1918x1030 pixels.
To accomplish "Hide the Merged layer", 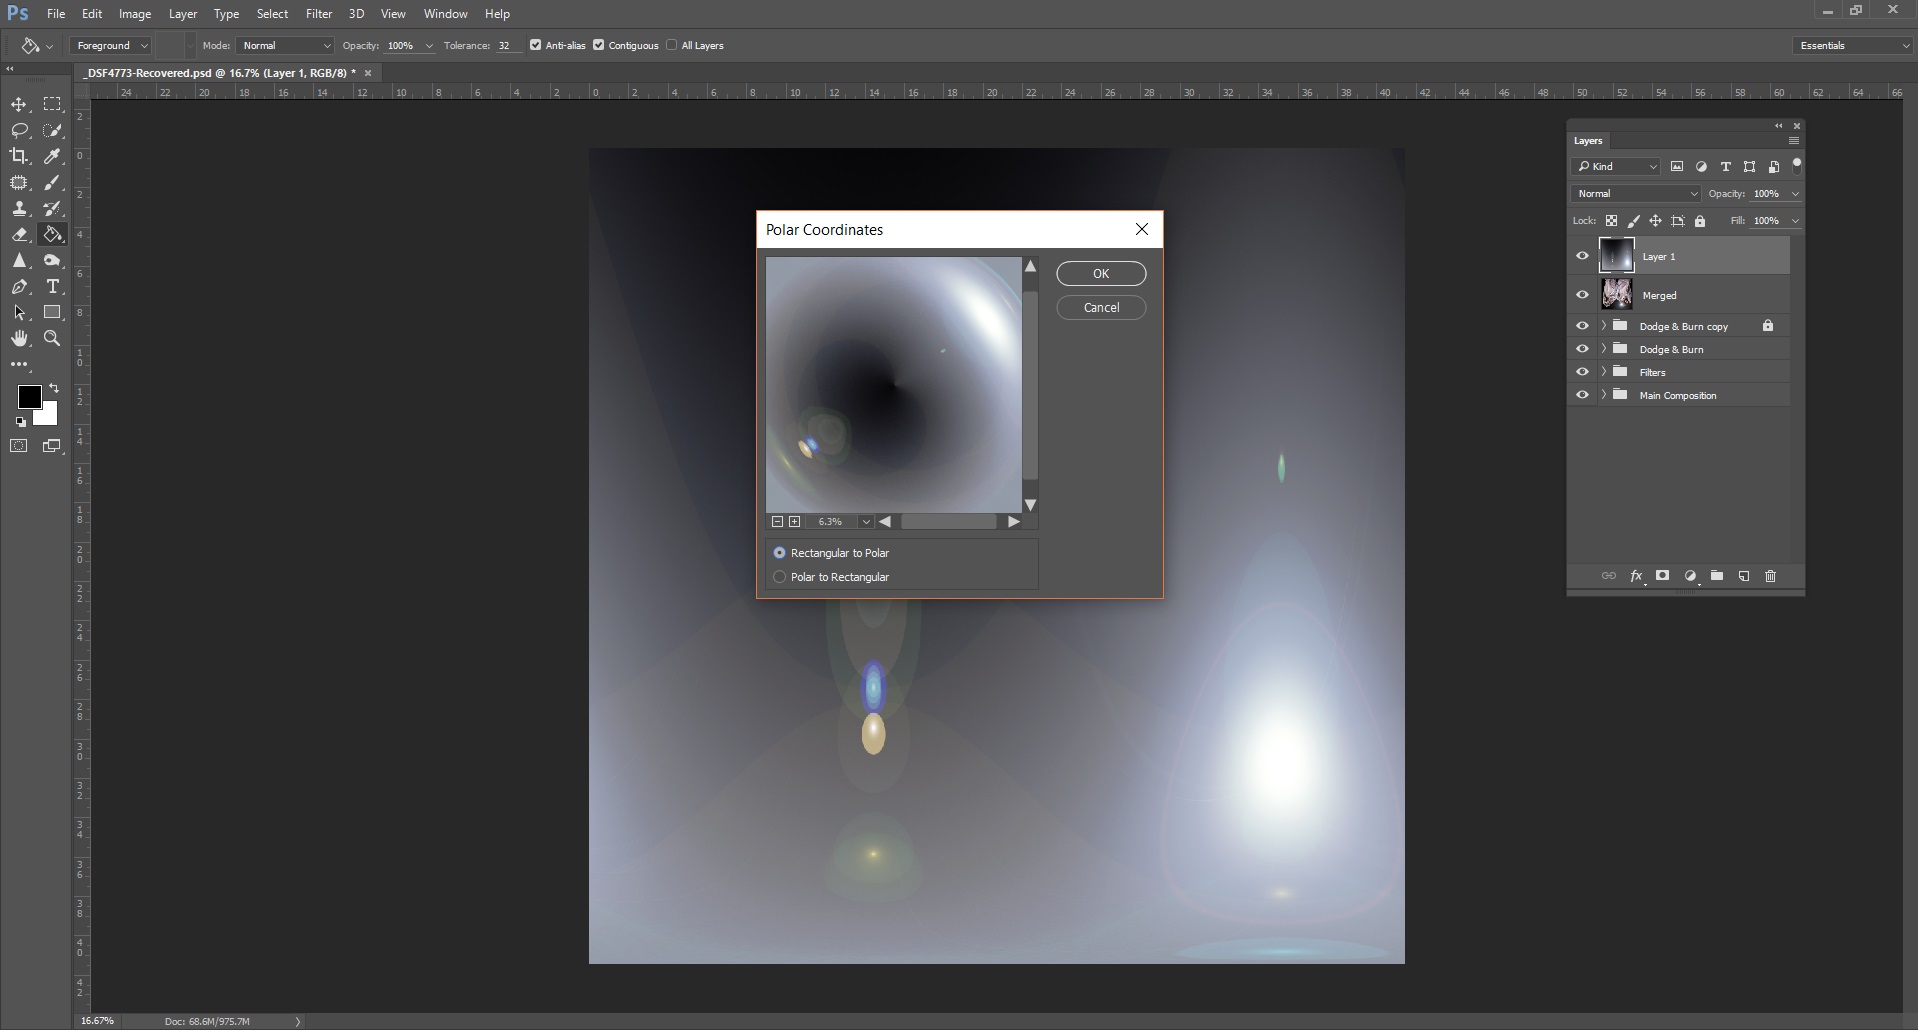I will tap(1583, 294).
